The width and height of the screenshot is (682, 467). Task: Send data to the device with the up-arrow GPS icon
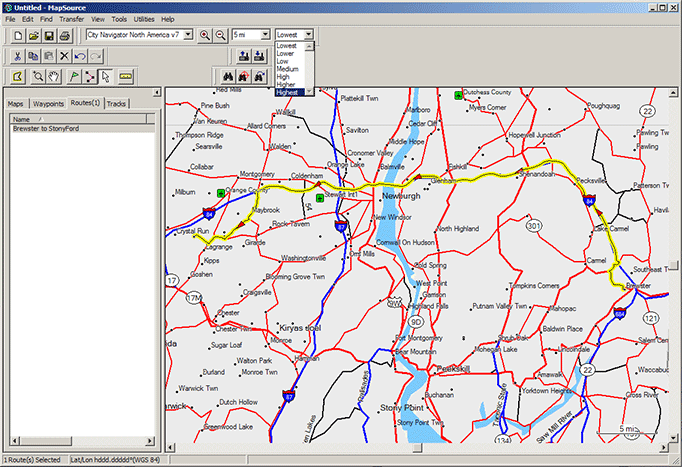pos(244,56)
